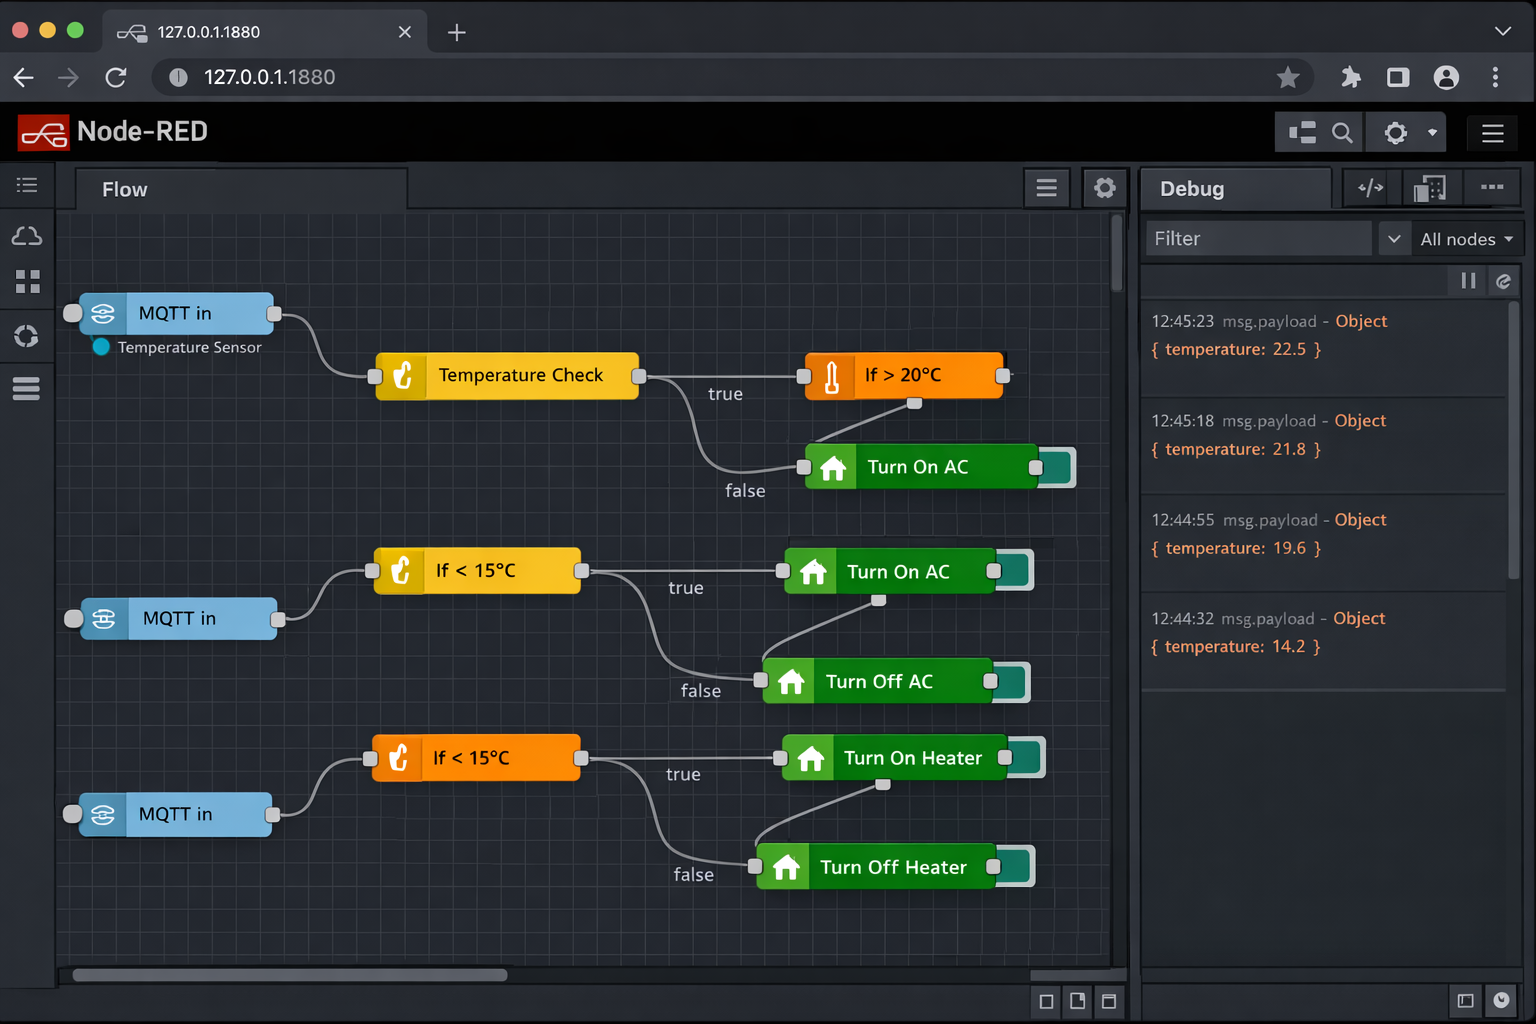The width and height of the screenshot is (1536, 1024).
Task: Reload the browser page
Action: pos(116,77)
